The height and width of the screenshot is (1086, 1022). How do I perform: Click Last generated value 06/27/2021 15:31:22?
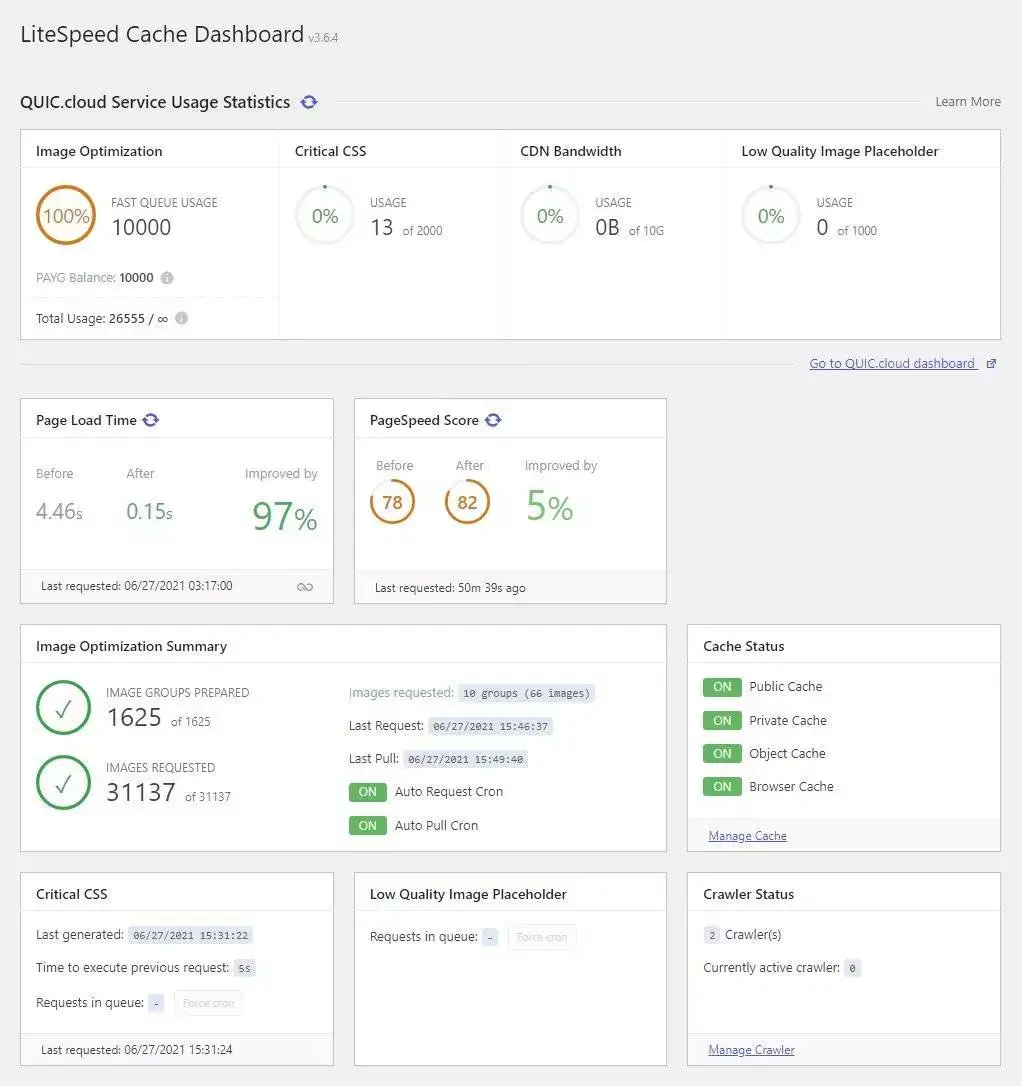click(x=190, y=935)
